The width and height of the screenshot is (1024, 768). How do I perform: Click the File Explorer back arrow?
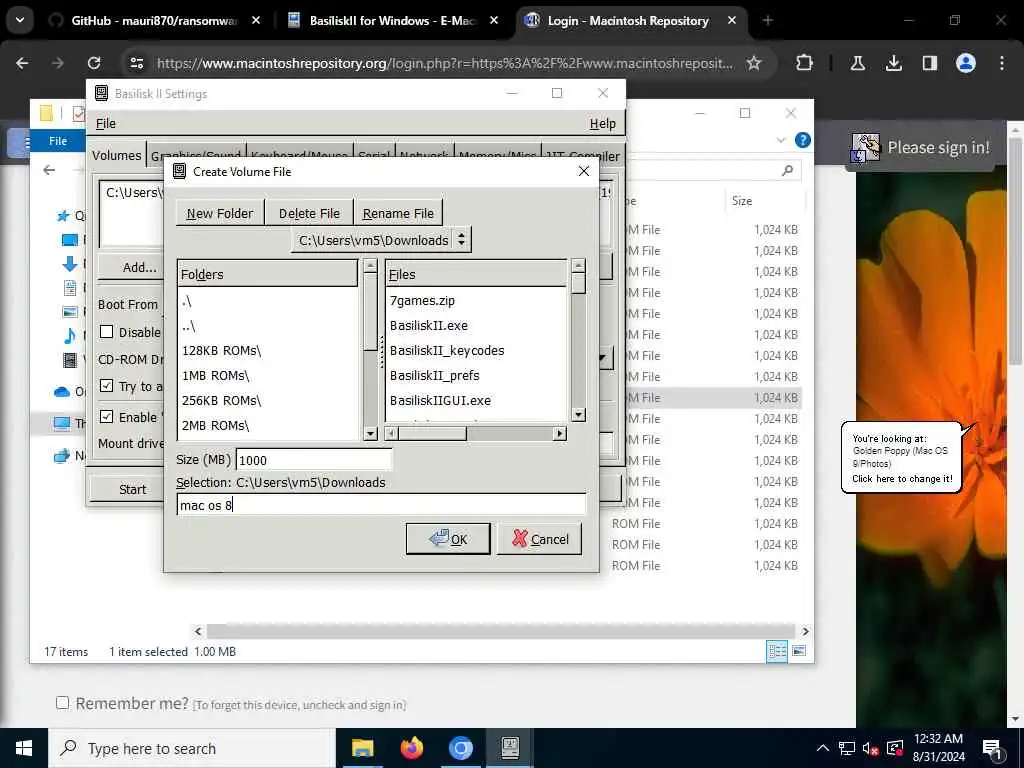(49, 170)
